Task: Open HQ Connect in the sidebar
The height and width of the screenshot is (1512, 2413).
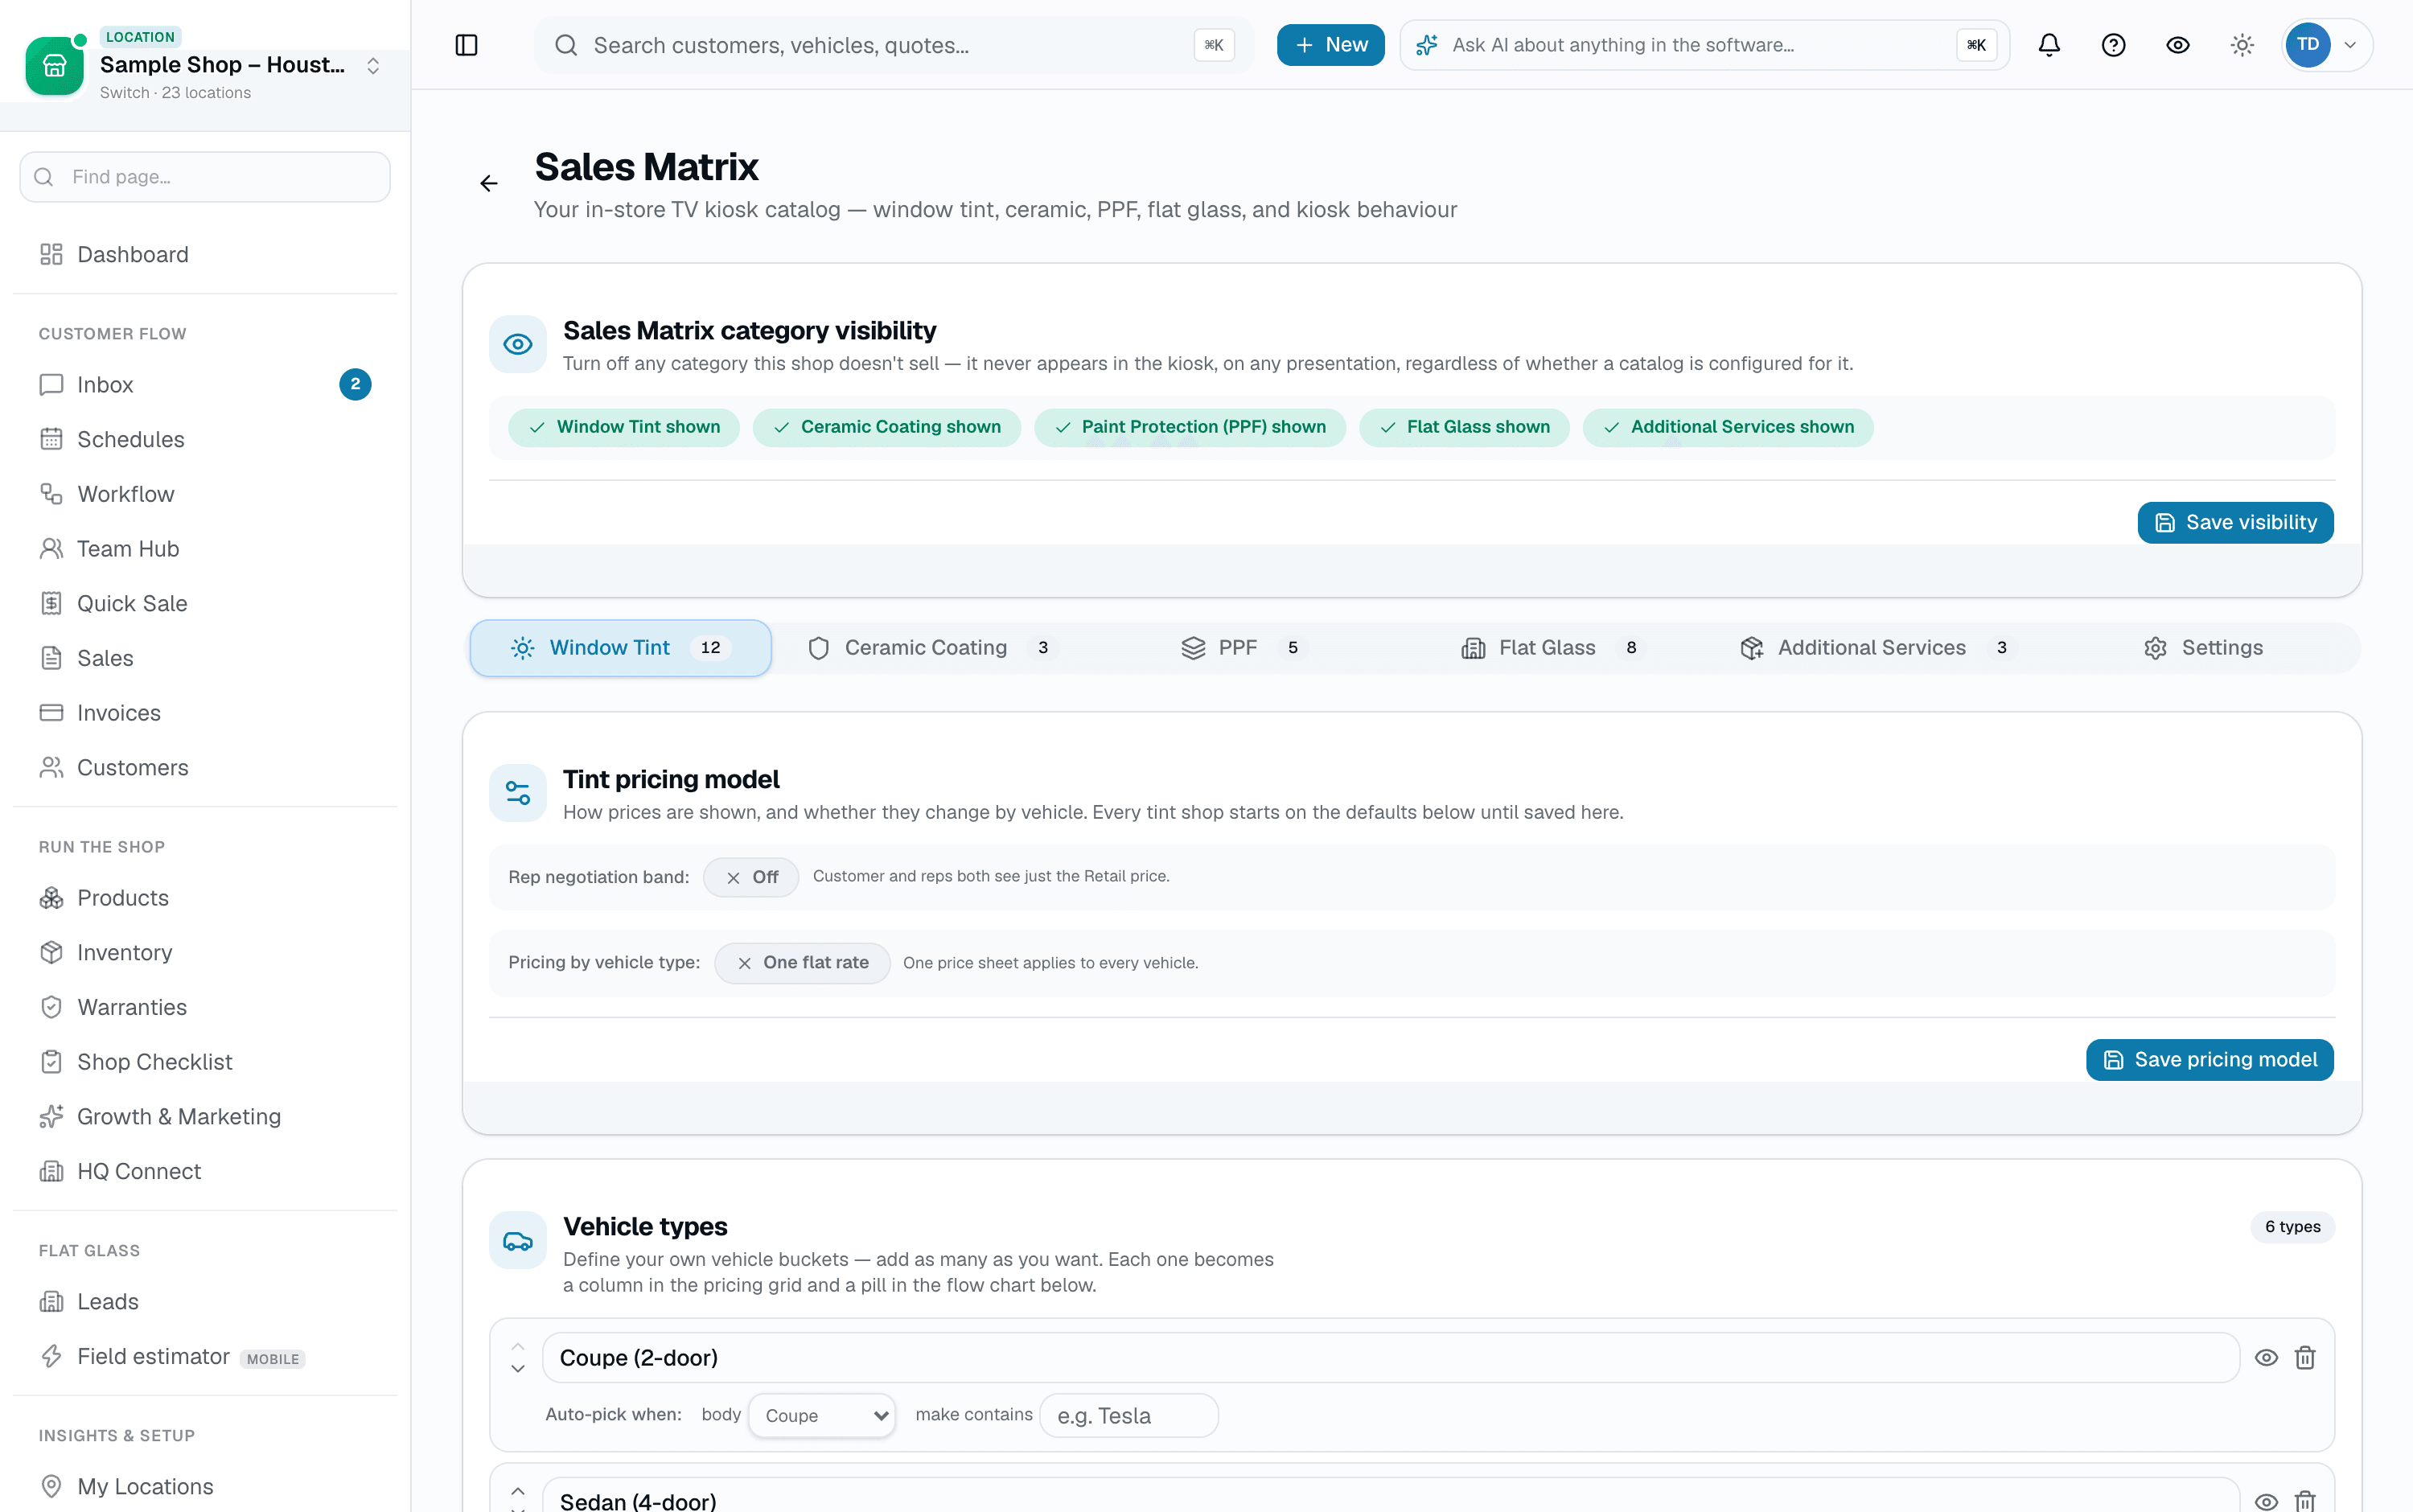Action: [x=205, y=1171]
